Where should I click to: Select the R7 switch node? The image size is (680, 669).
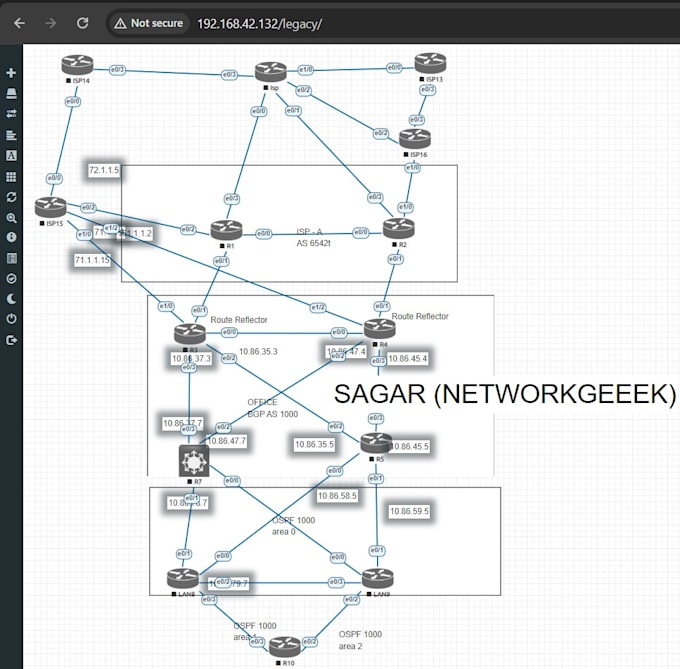tap(194, 460)
